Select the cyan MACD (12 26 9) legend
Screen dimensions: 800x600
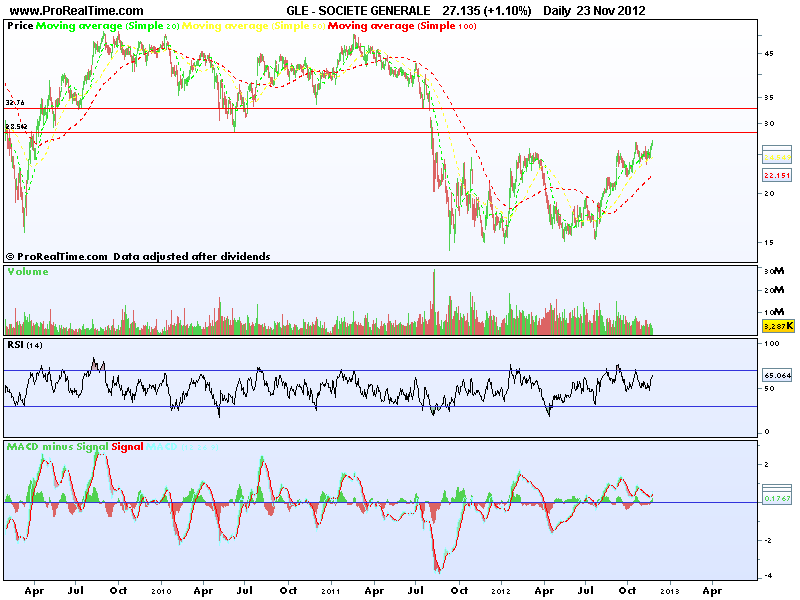182,447
